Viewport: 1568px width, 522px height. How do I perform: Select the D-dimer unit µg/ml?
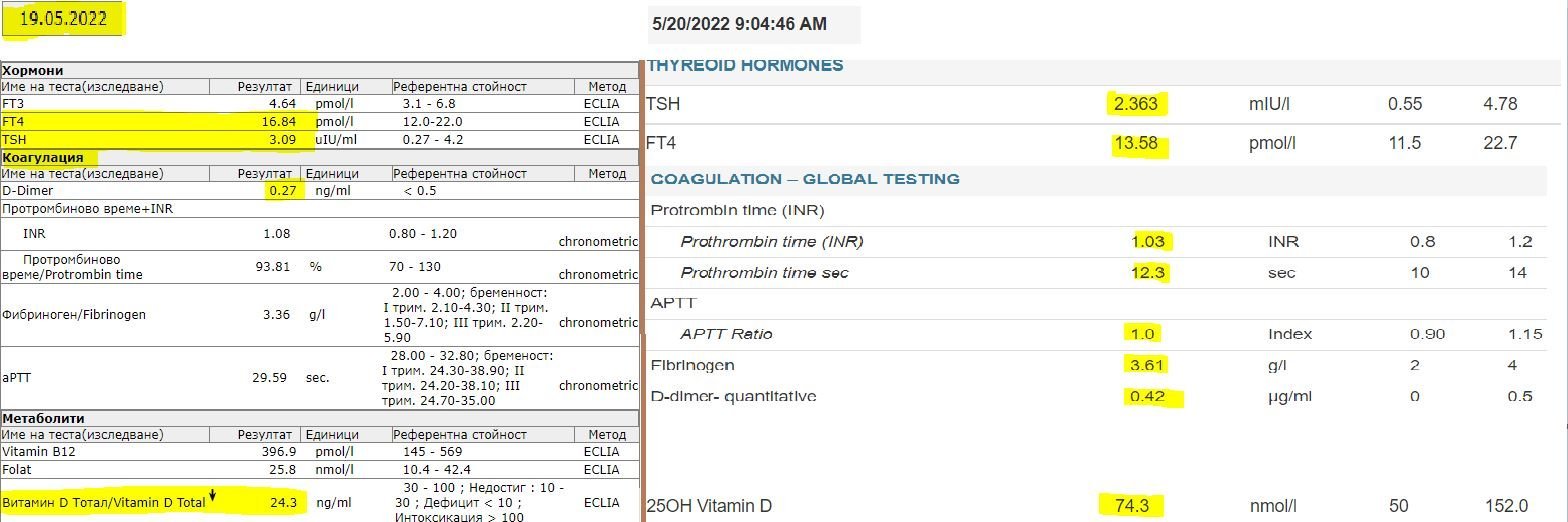[x=1289, y=397]
